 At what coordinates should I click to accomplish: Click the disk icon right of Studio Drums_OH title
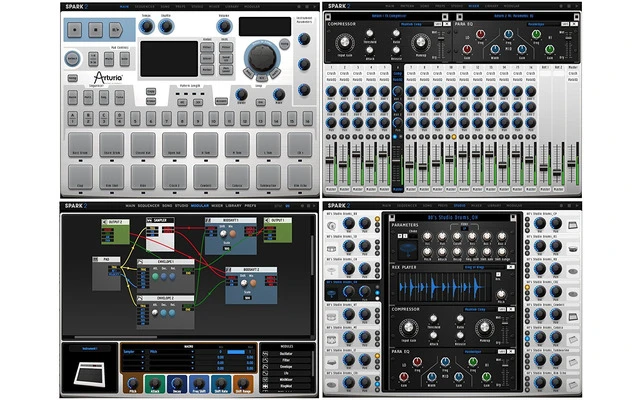(x=513, y=218)
